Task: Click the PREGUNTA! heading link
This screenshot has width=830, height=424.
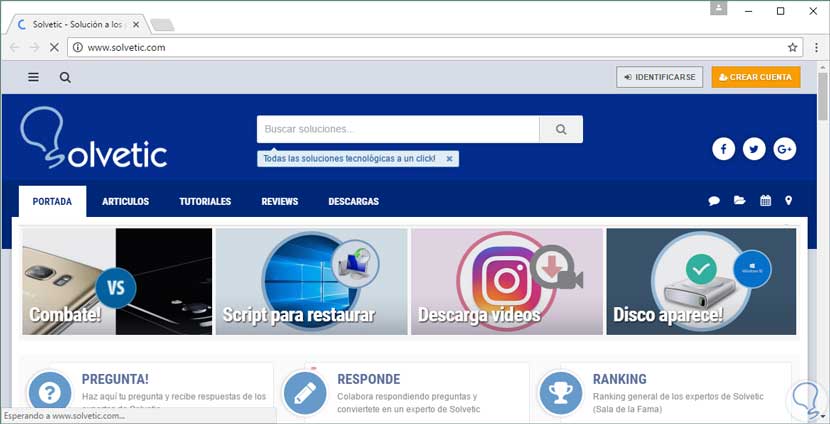Action: click(x=115, y=379)
